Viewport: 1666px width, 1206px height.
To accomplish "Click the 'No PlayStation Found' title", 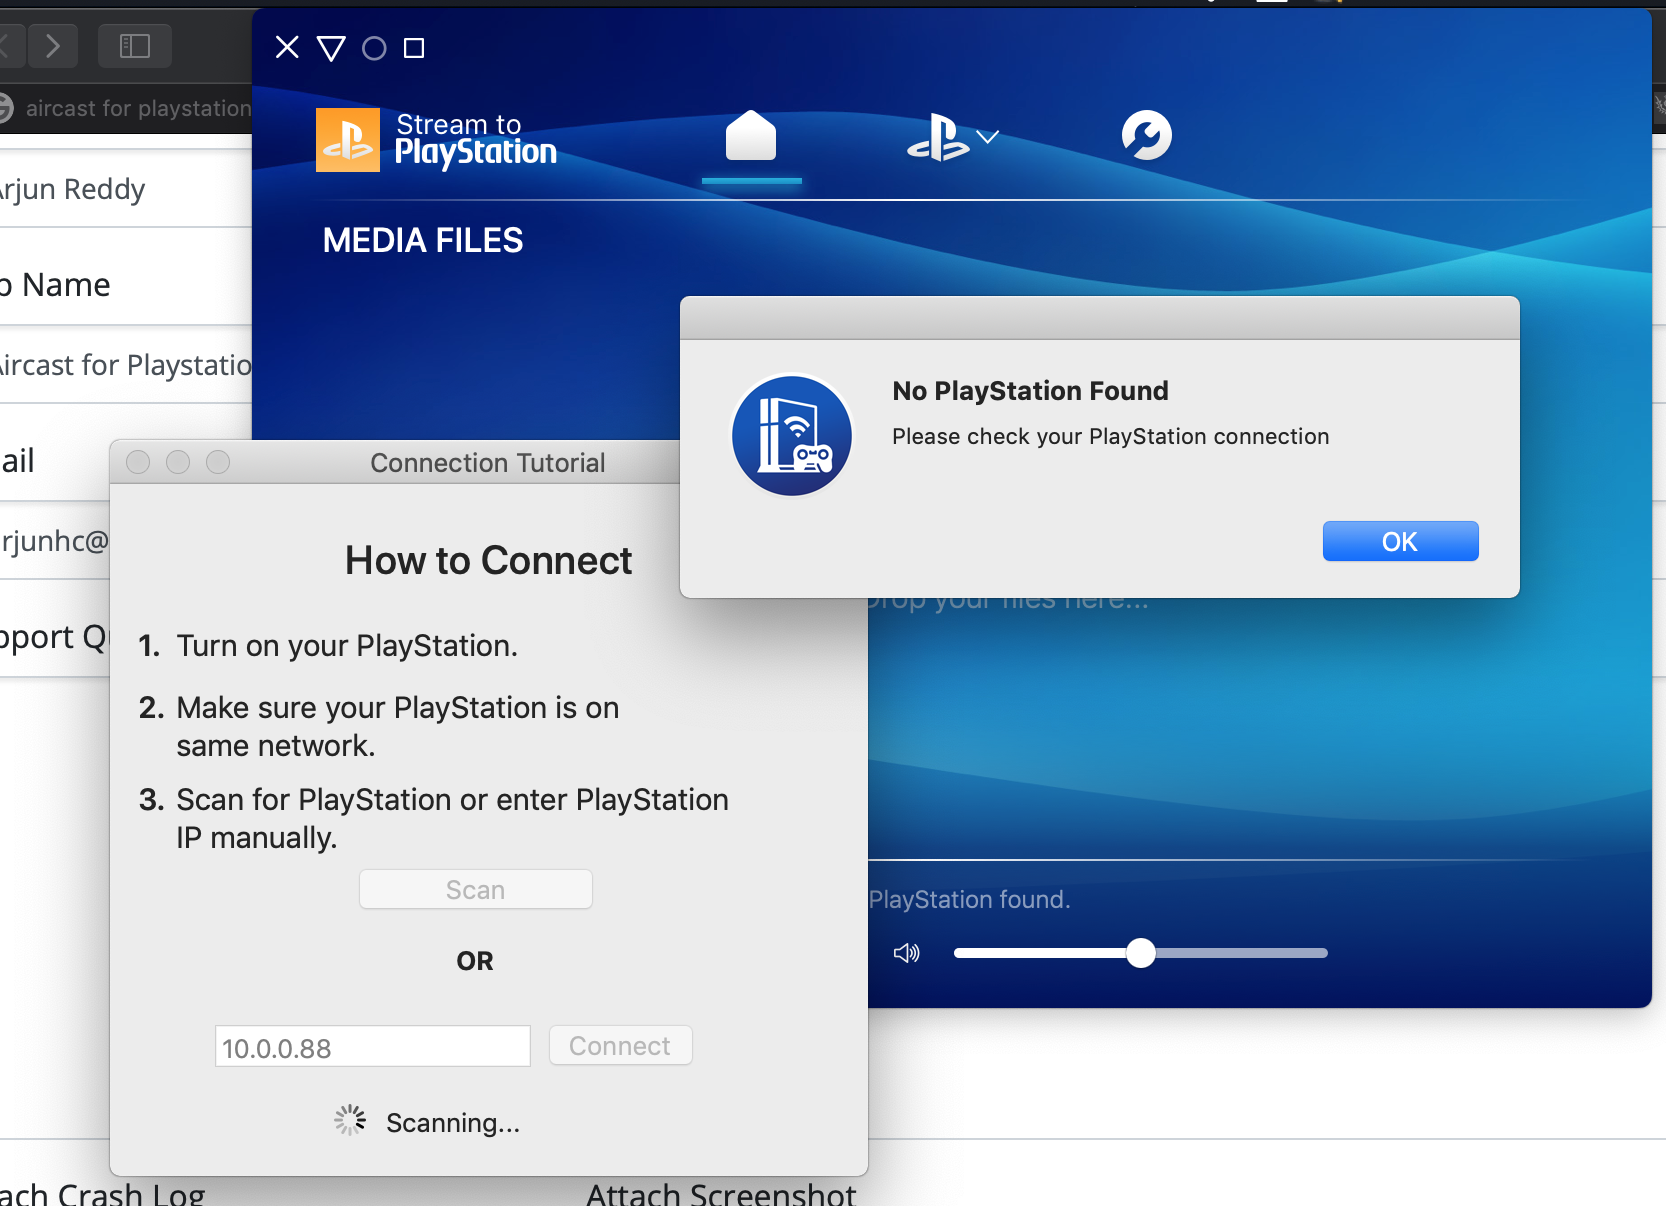I will 1030,391.
